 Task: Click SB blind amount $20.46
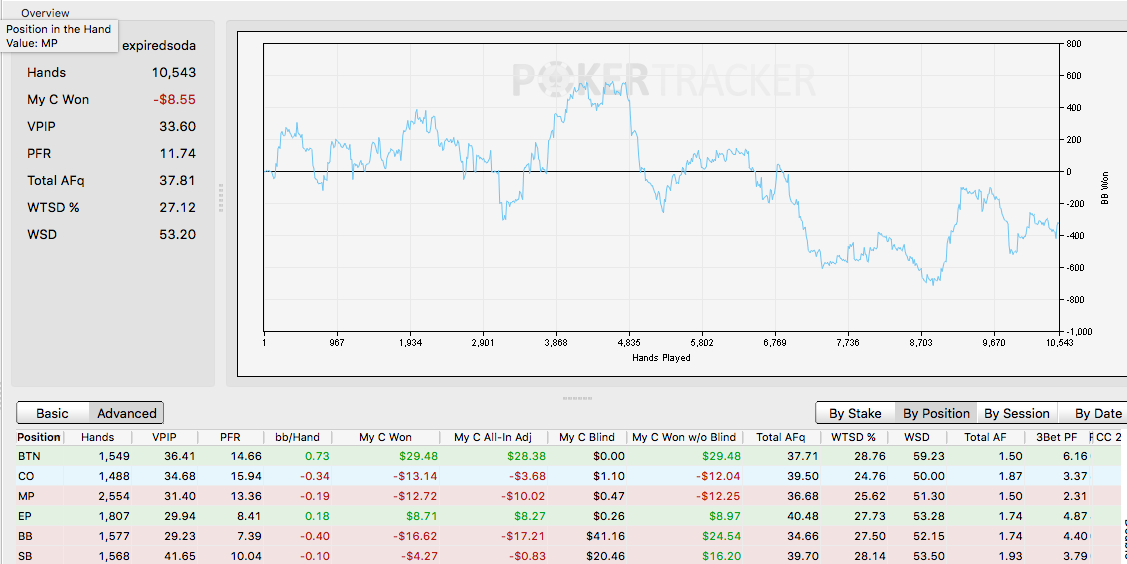coord(607,556)
